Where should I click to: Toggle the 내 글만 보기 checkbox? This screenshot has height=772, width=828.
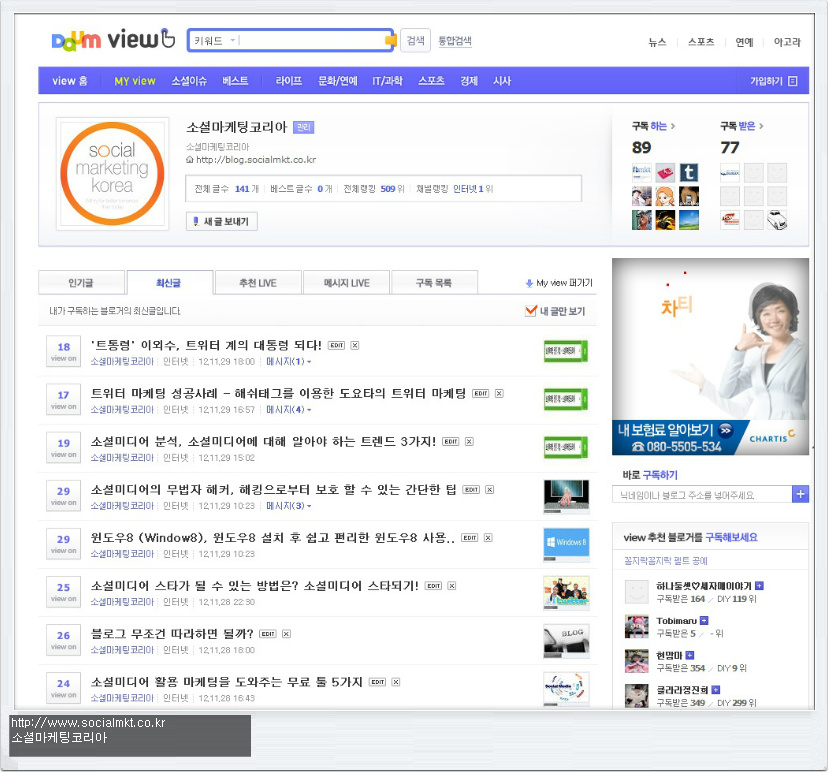coord(531,310)
